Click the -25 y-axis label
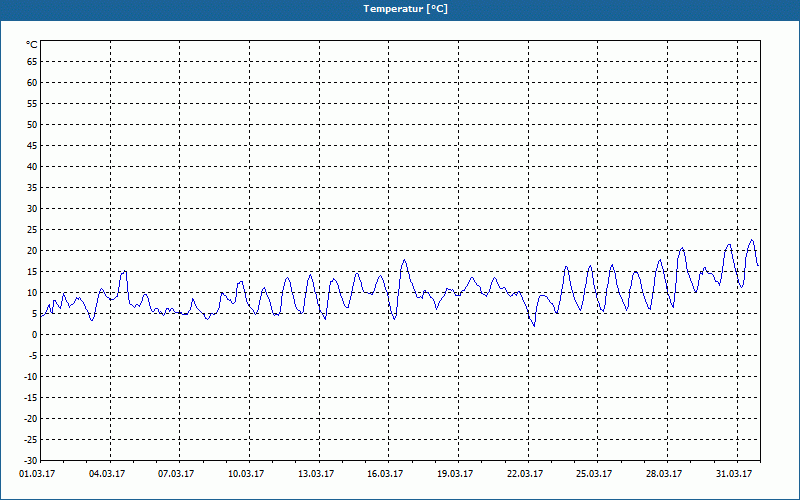800x500 pixels. coord(30,439)
